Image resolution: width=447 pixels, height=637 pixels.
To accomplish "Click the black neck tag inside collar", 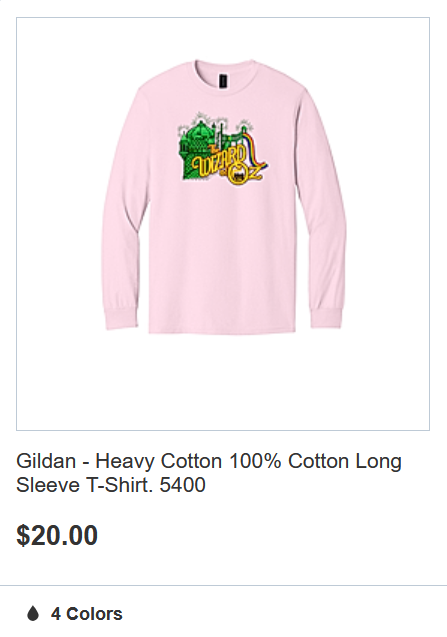I will point(223,80).
